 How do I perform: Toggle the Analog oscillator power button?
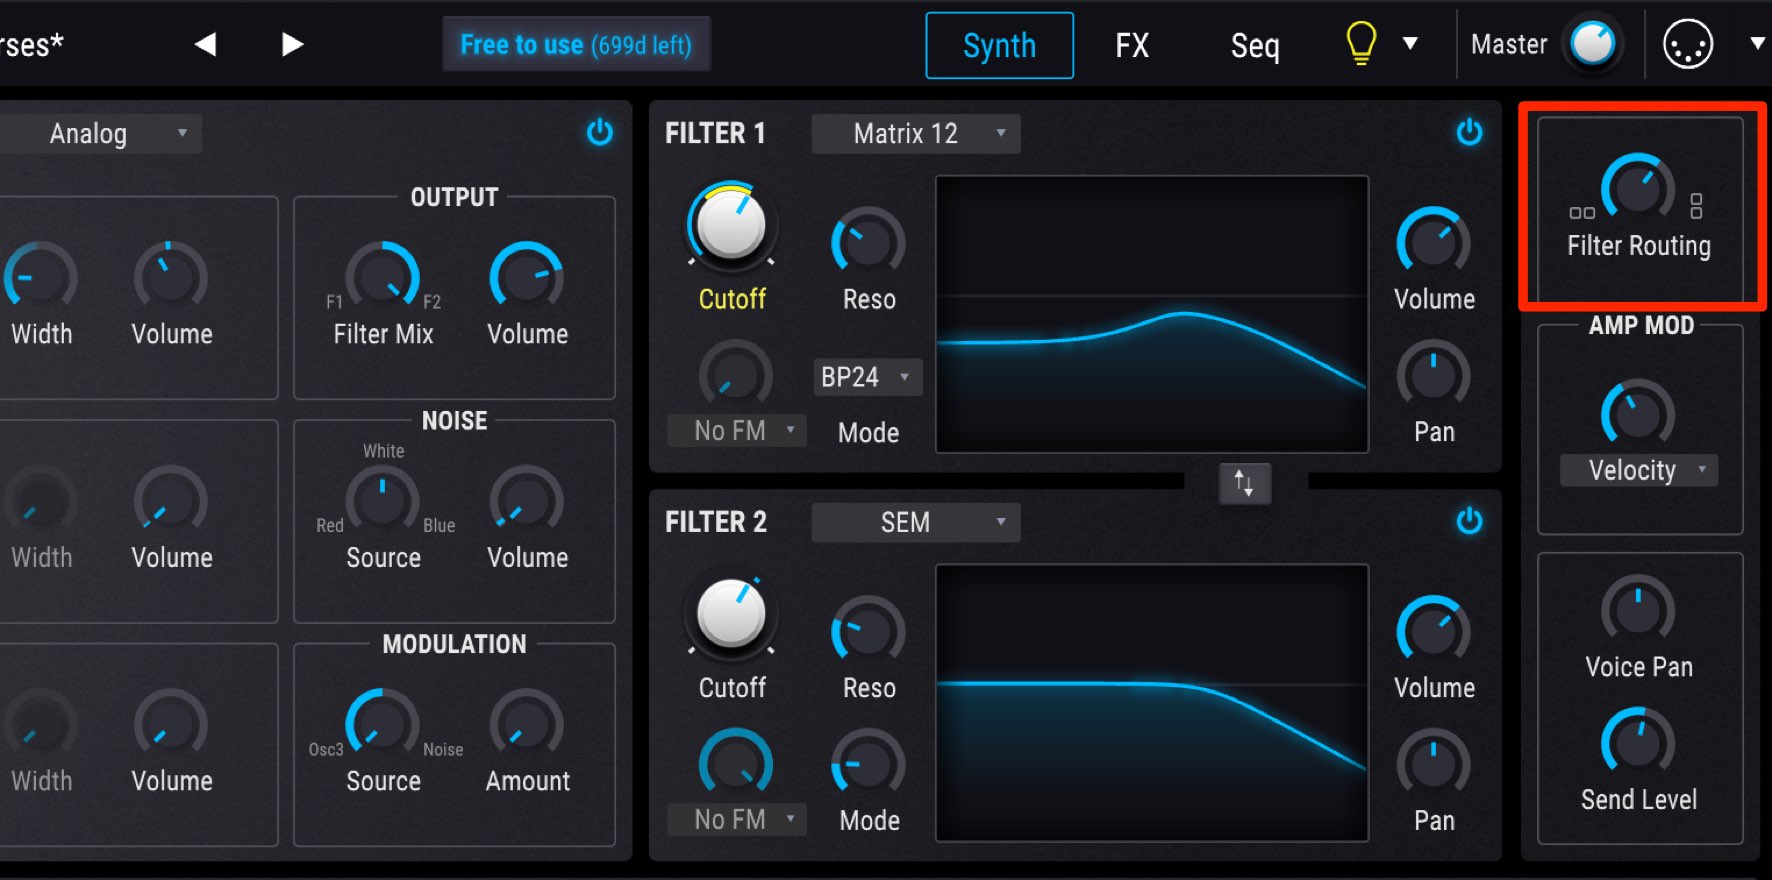point(599,132)
